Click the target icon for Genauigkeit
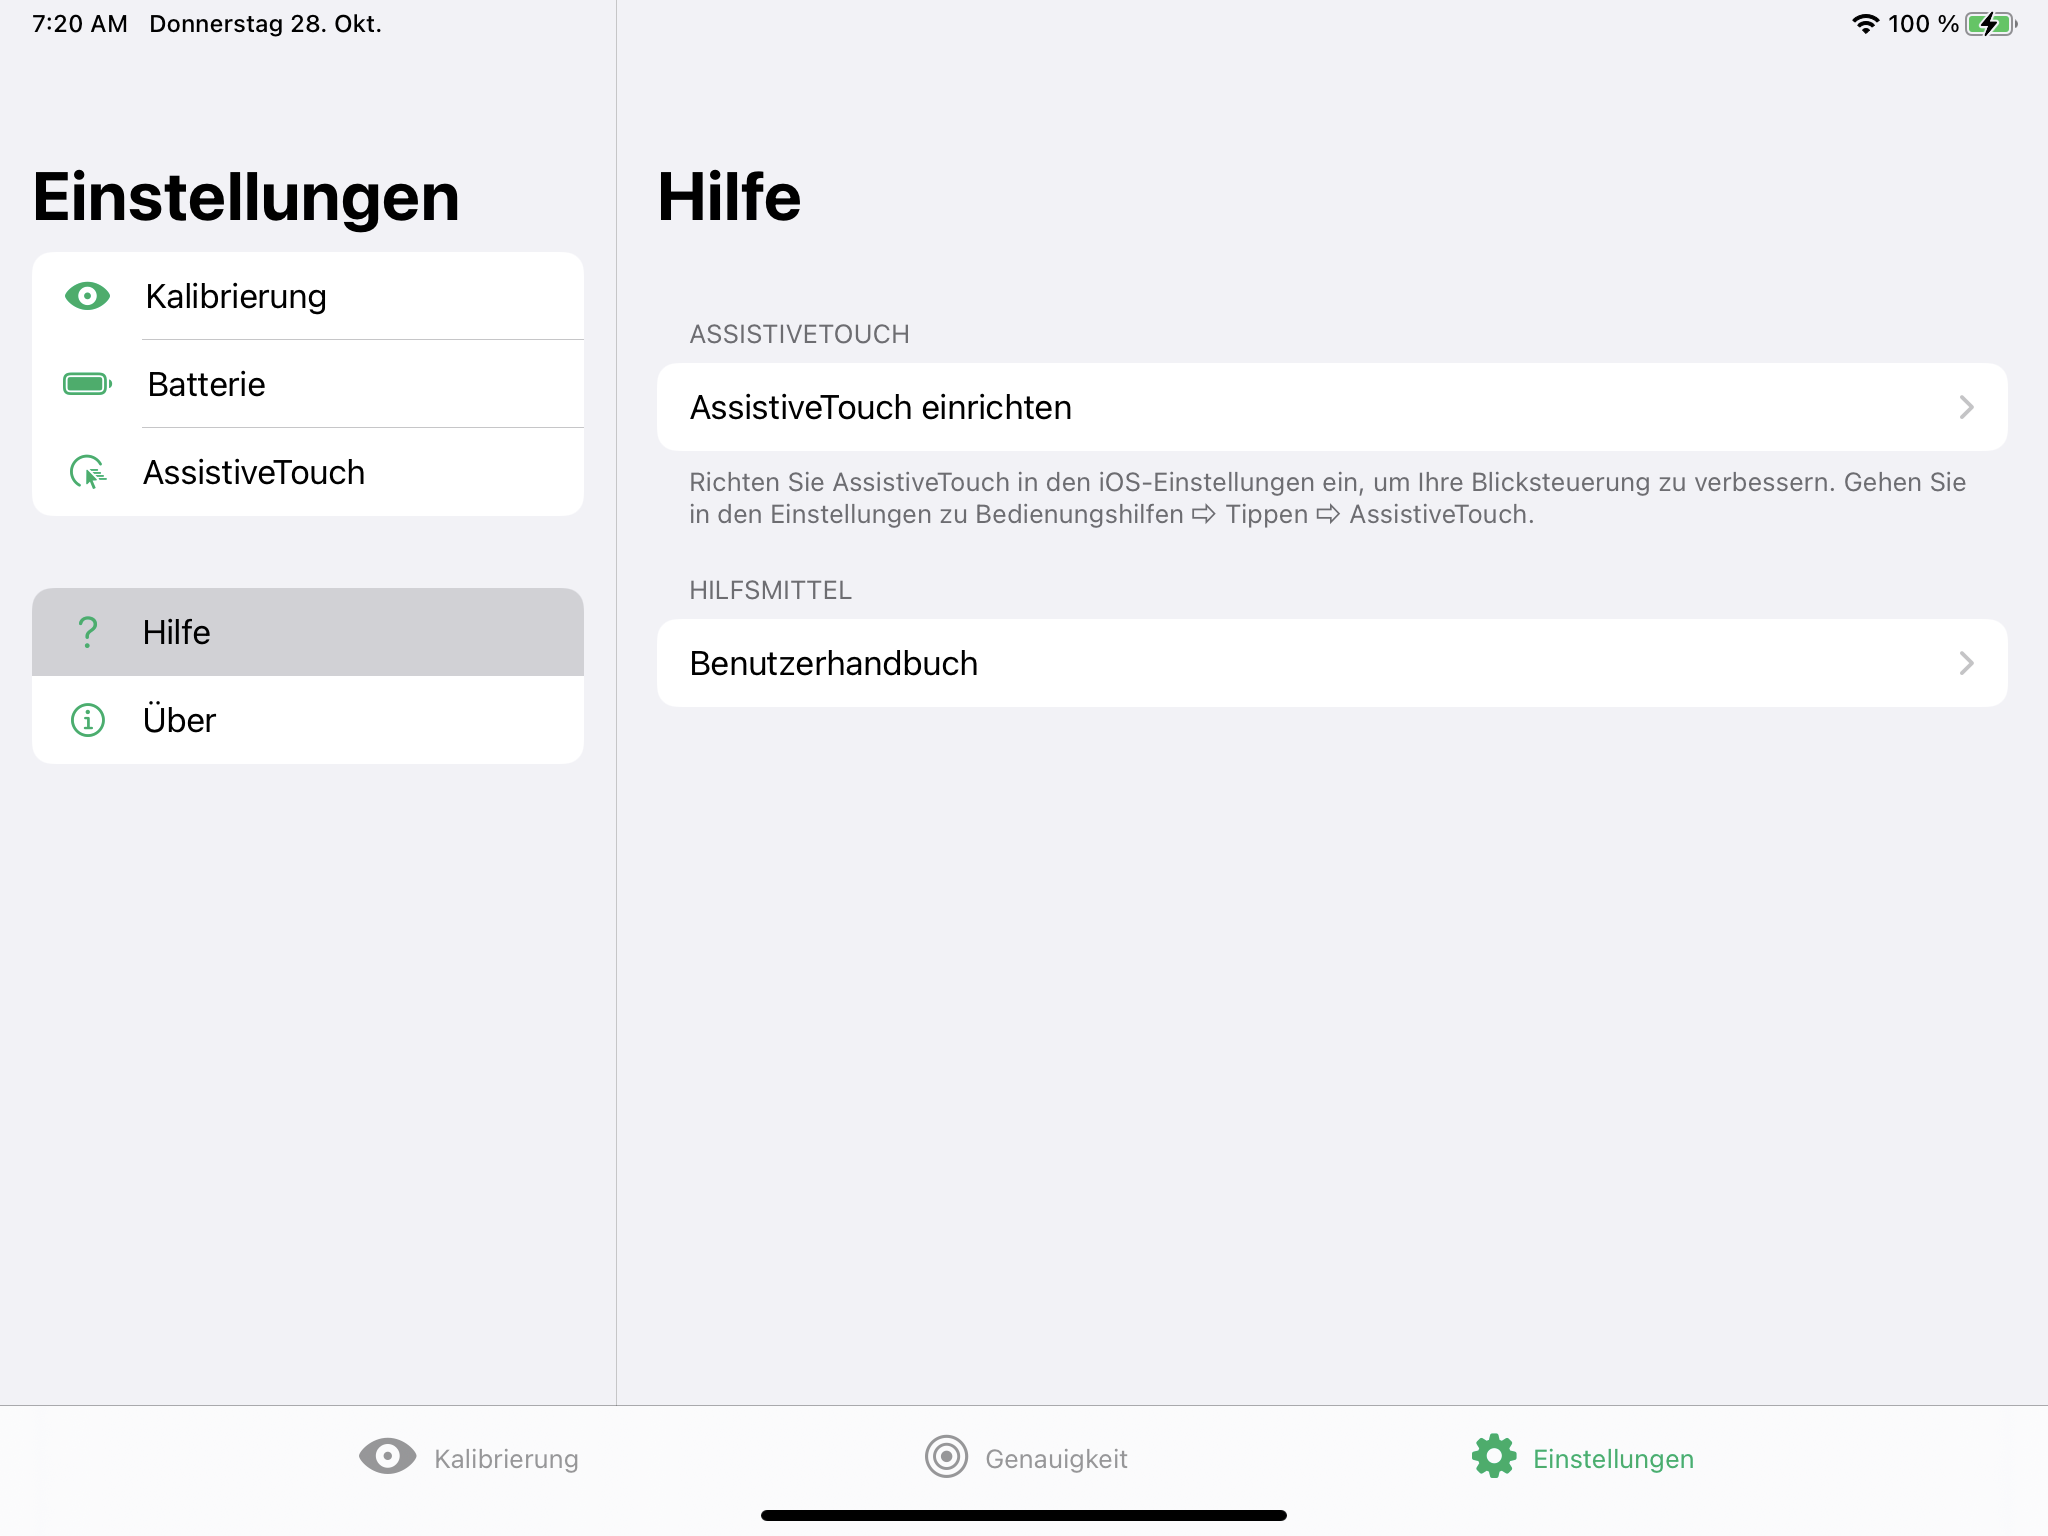Screen dimensions: 2048x1536 point(946,1456)
